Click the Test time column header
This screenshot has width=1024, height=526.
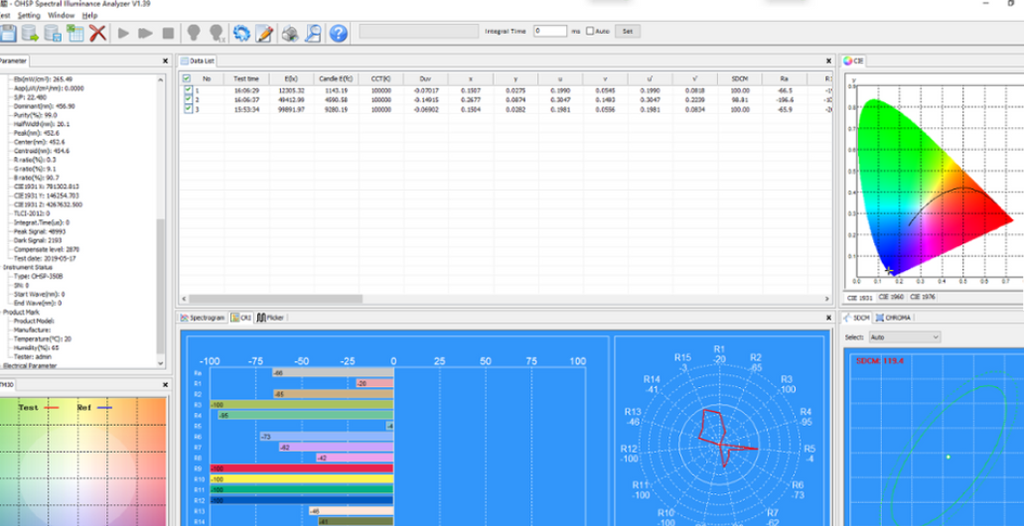click(x=246, y=78)
